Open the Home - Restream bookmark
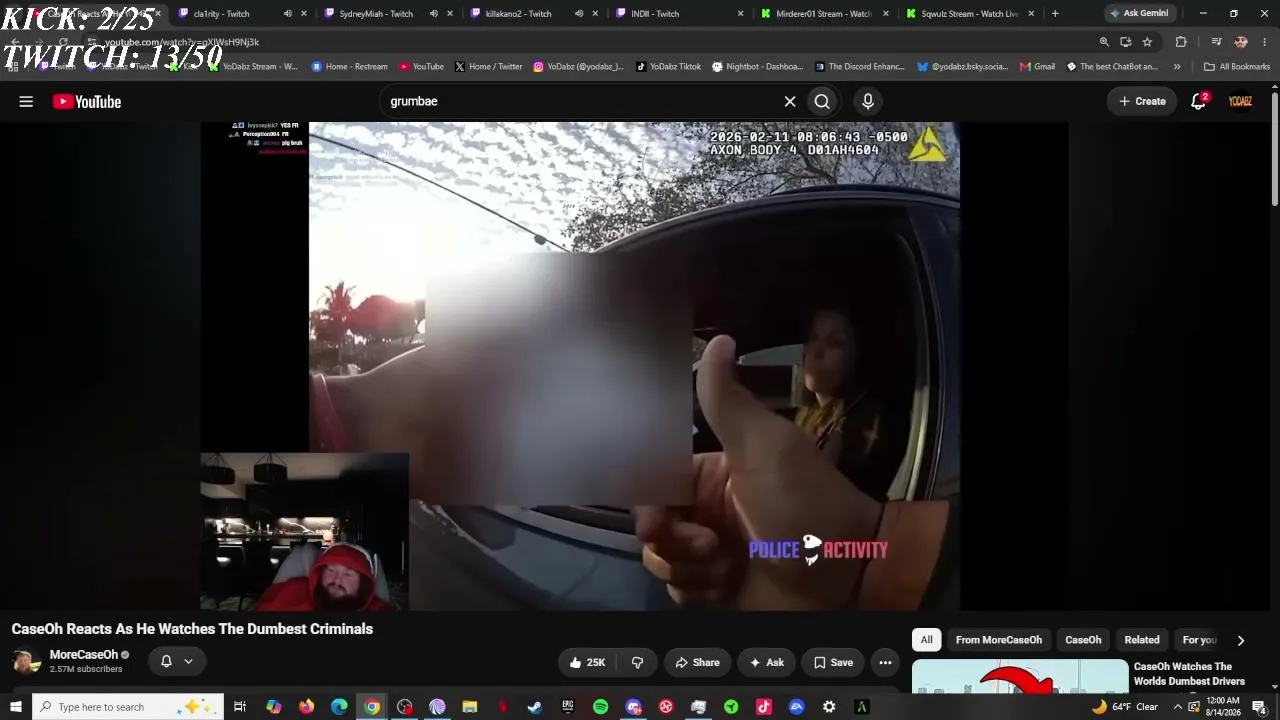This screenshot has width=1280, height=720. tap(349, 67)
